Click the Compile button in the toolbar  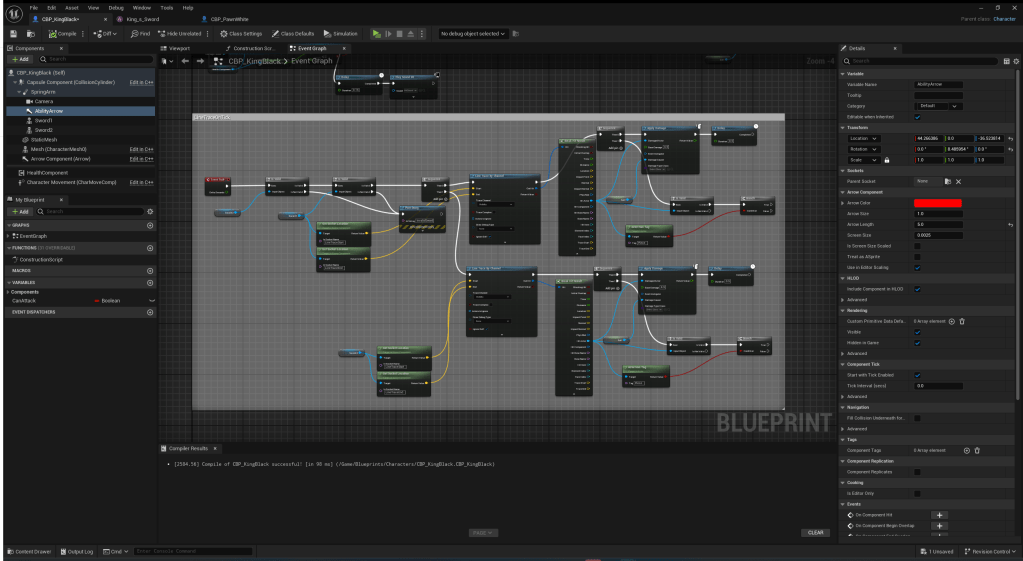[x=63, y=33]
